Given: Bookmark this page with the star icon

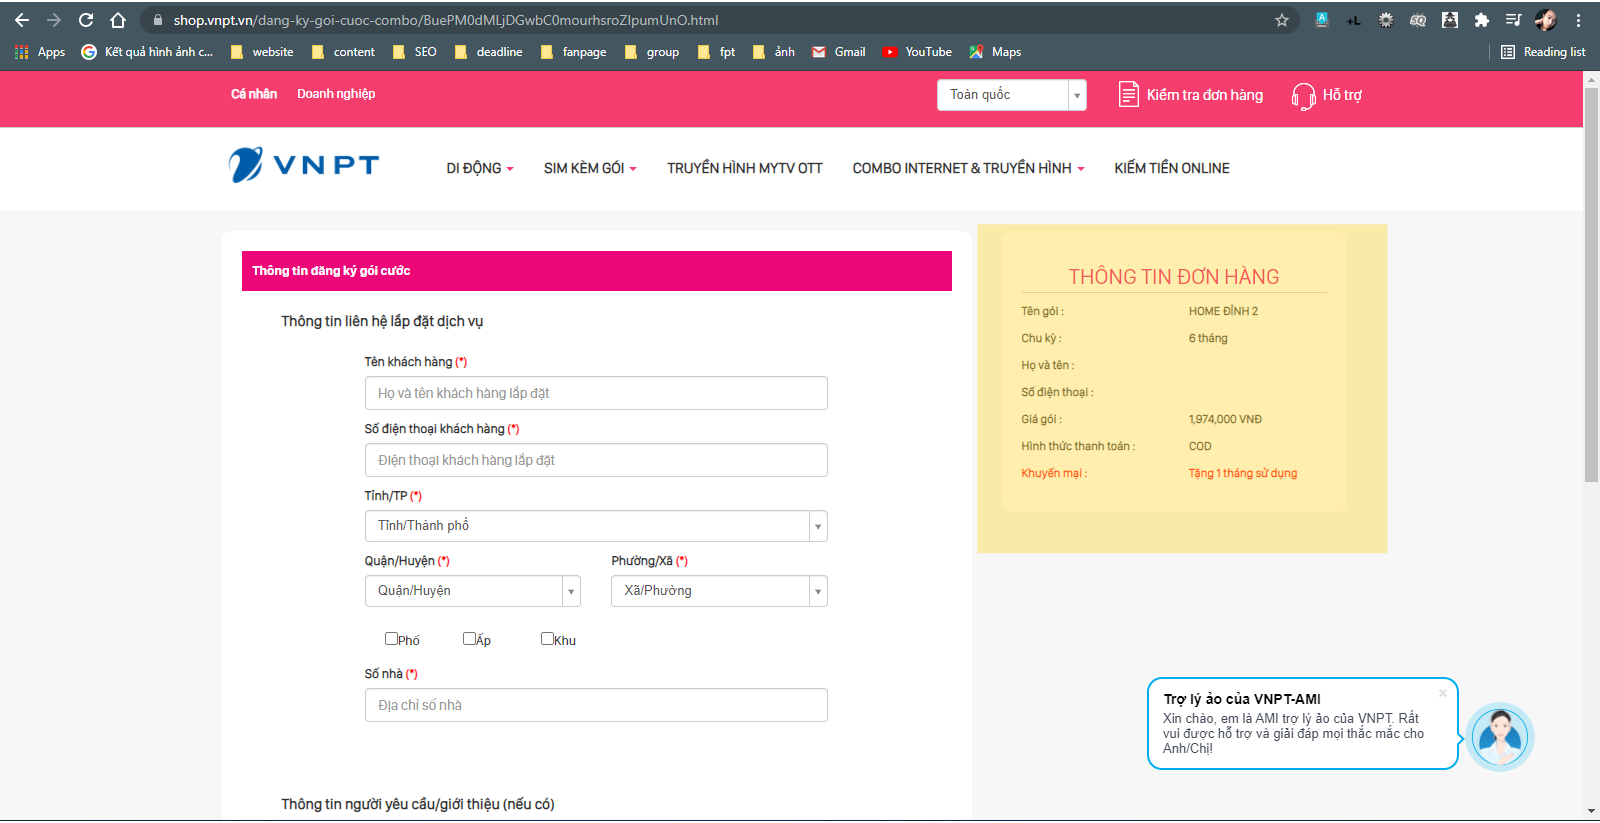Looking at the screenshot, I should [1282, 20].
